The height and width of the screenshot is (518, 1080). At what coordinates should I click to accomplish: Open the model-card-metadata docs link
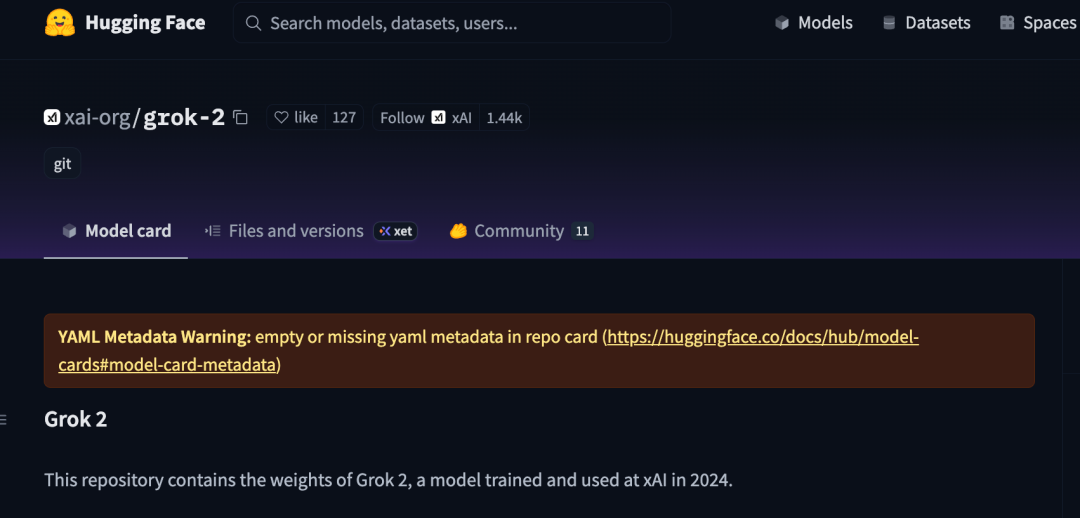point(488,351)
